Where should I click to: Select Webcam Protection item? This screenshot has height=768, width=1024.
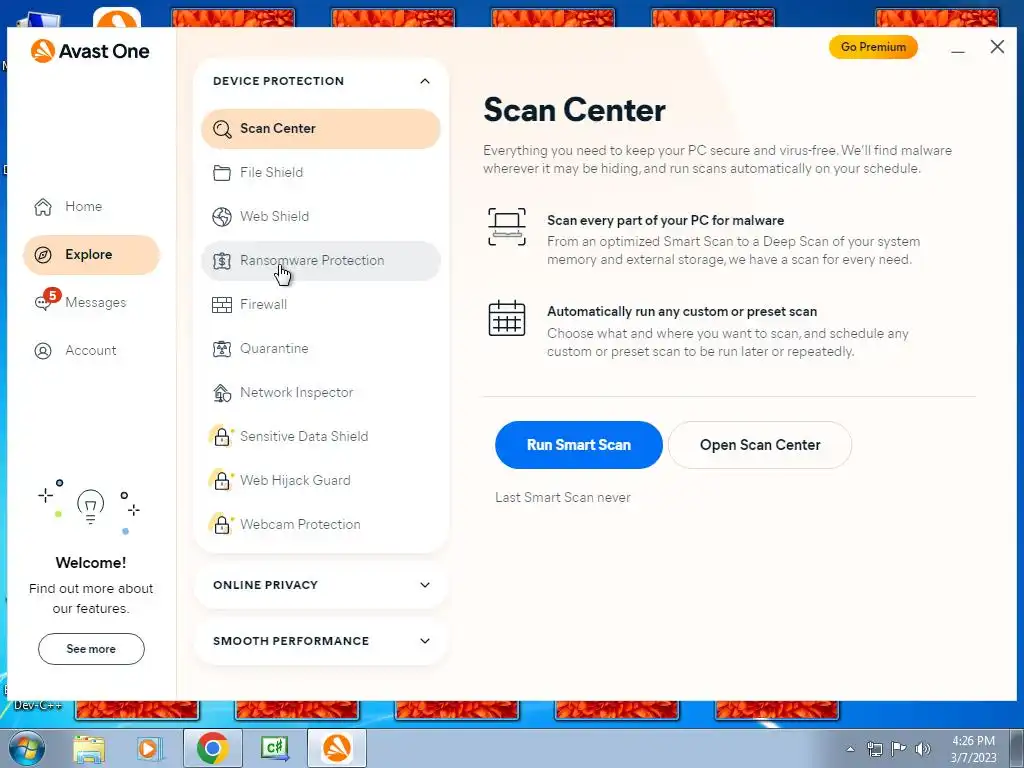pos(321,524)
